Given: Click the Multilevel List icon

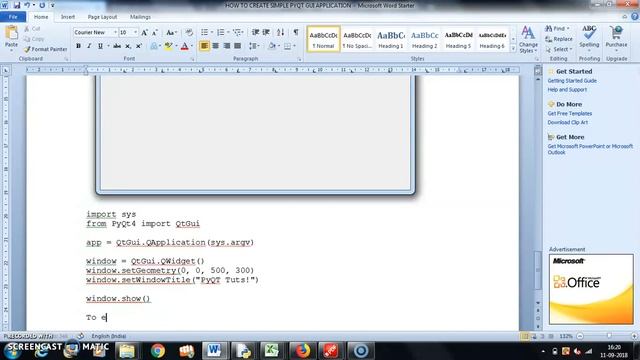Looking at the screenshot, I should (x=237, y=32).
